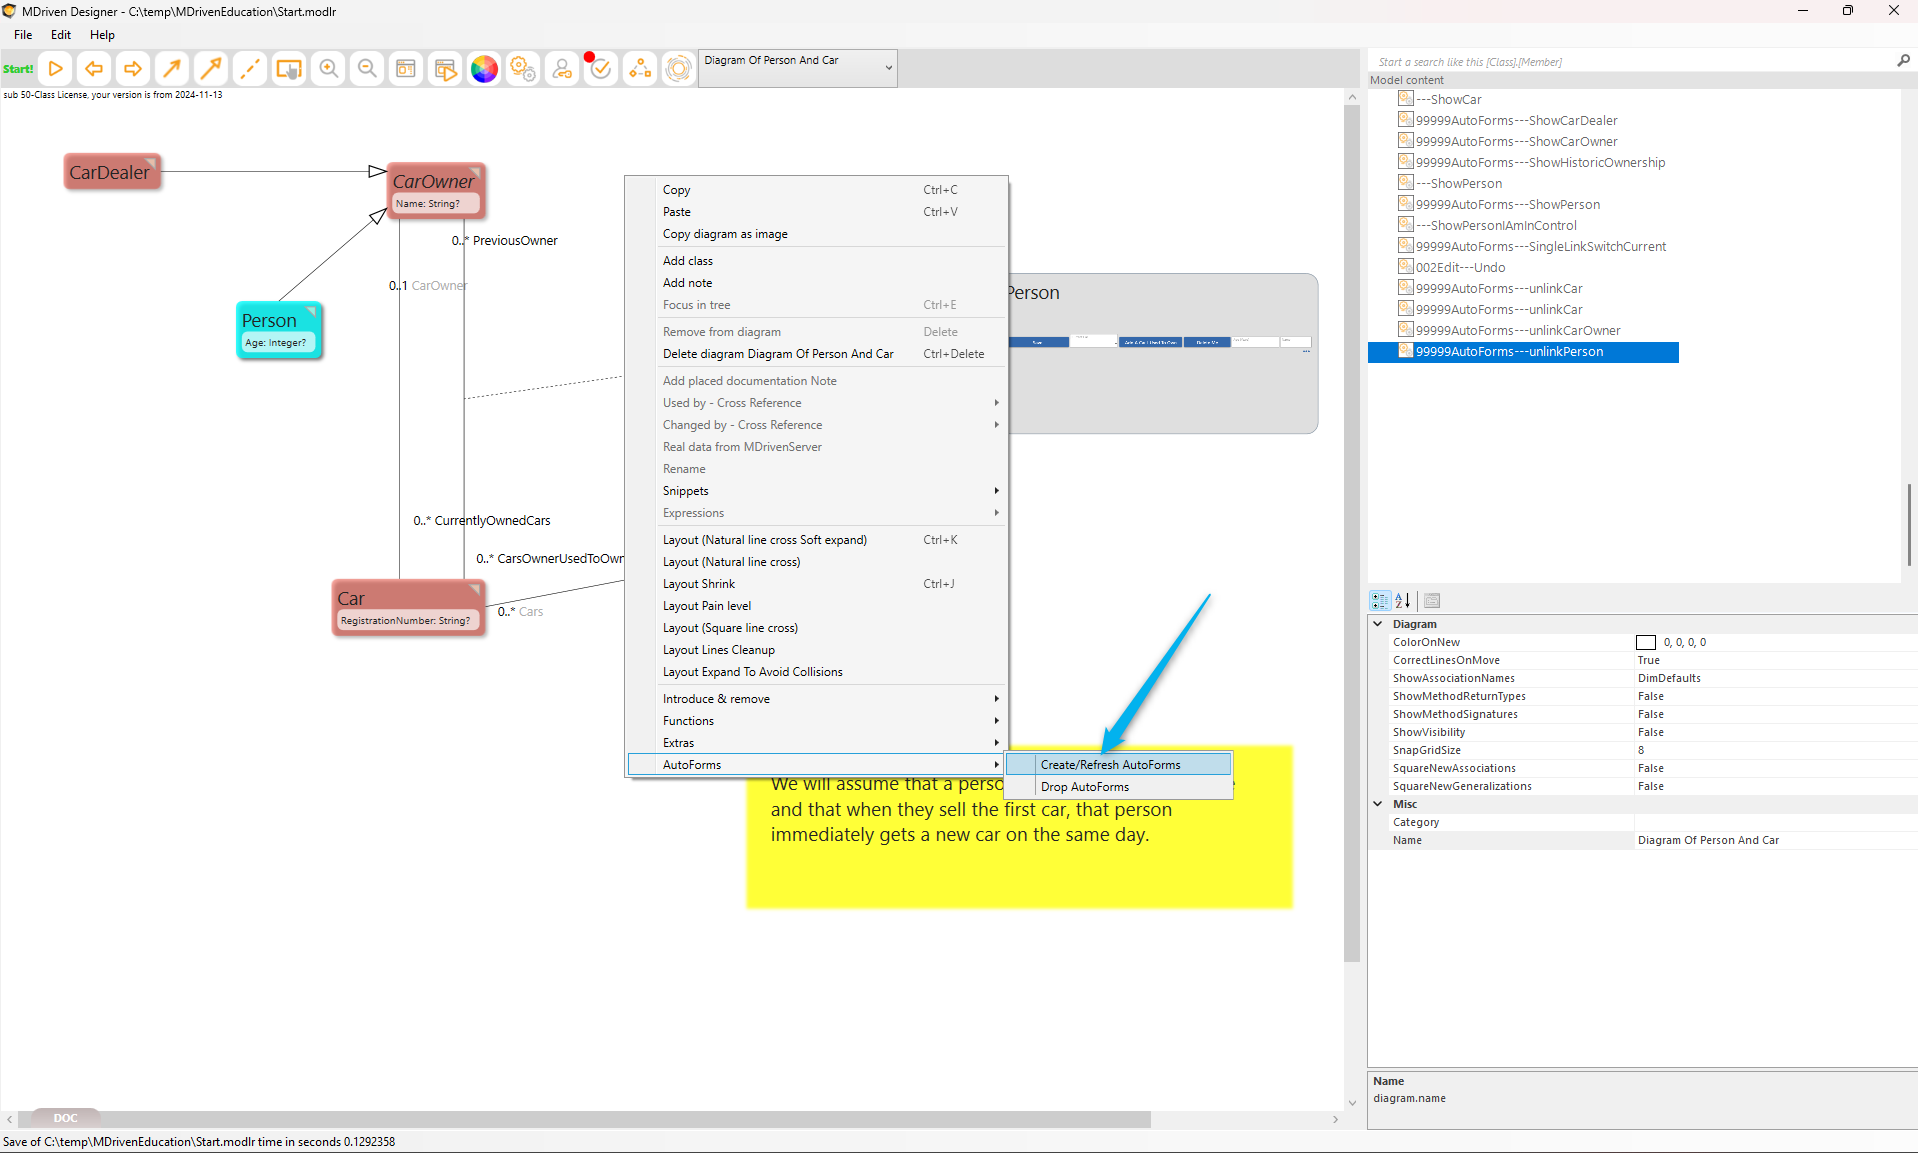Screen dimensions: 1918x1153
Task: Switch property grid to Alphabetical sorting
Action: [x=1403, y=601]
